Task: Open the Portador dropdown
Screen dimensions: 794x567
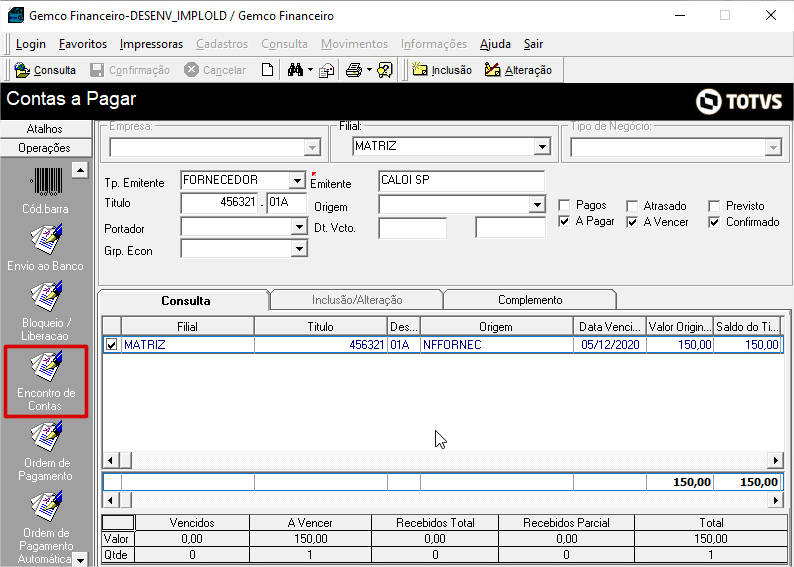Action: [x=299, y=227]
